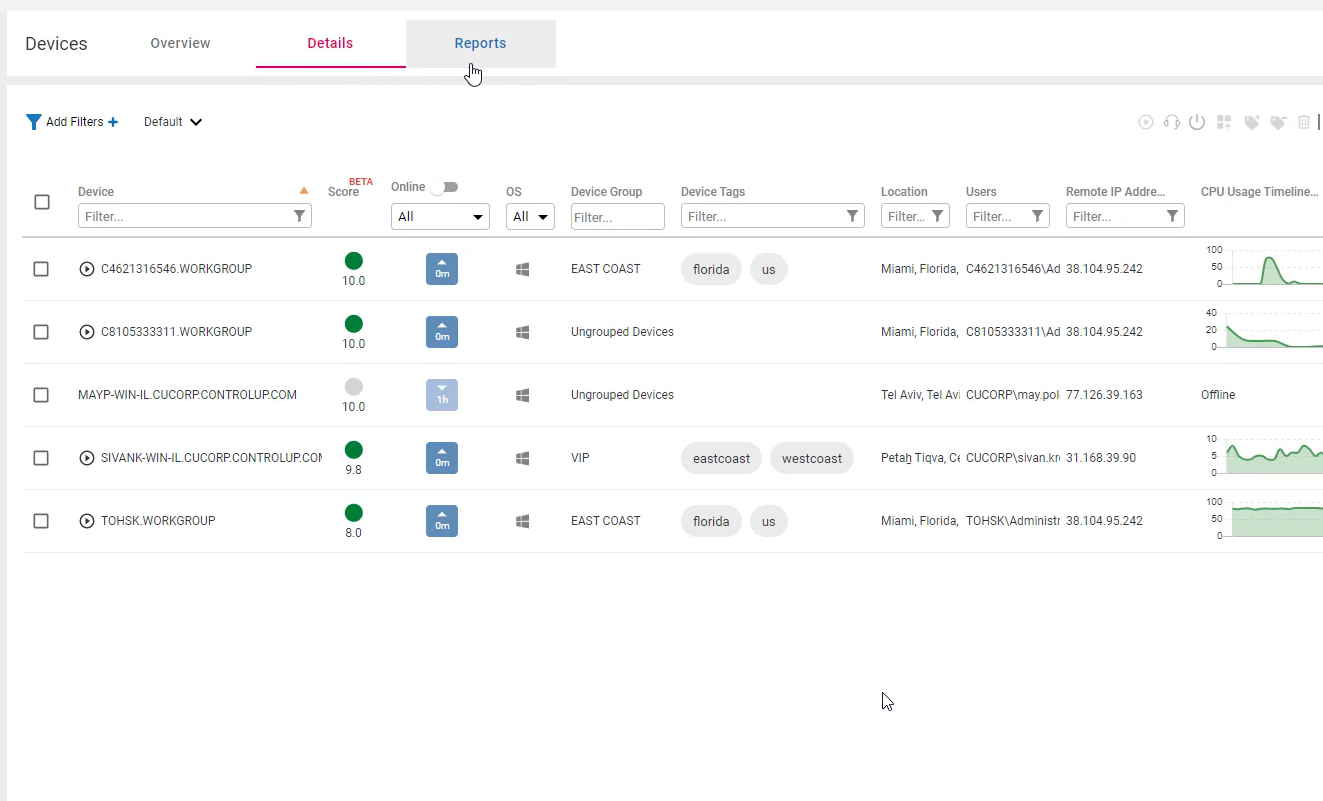
Task: Click the play icon beside C8105333311.WORKGROUP
Action: pos(87,332)
